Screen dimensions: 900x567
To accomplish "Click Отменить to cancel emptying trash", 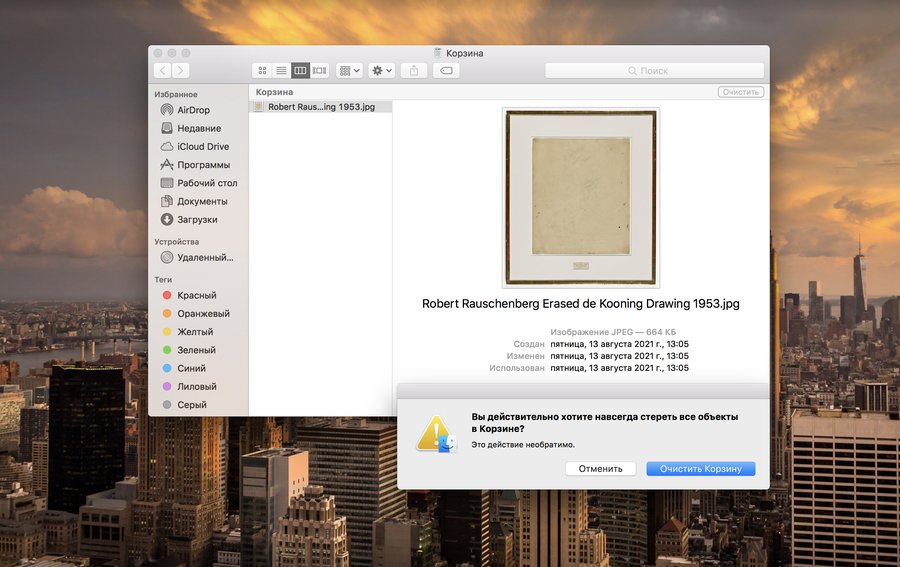I will click(600, 468).
